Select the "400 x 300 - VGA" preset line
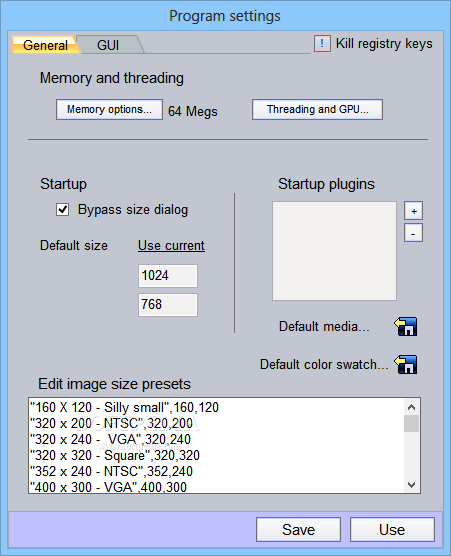This screenshot has width=451, height=556. 108,487
